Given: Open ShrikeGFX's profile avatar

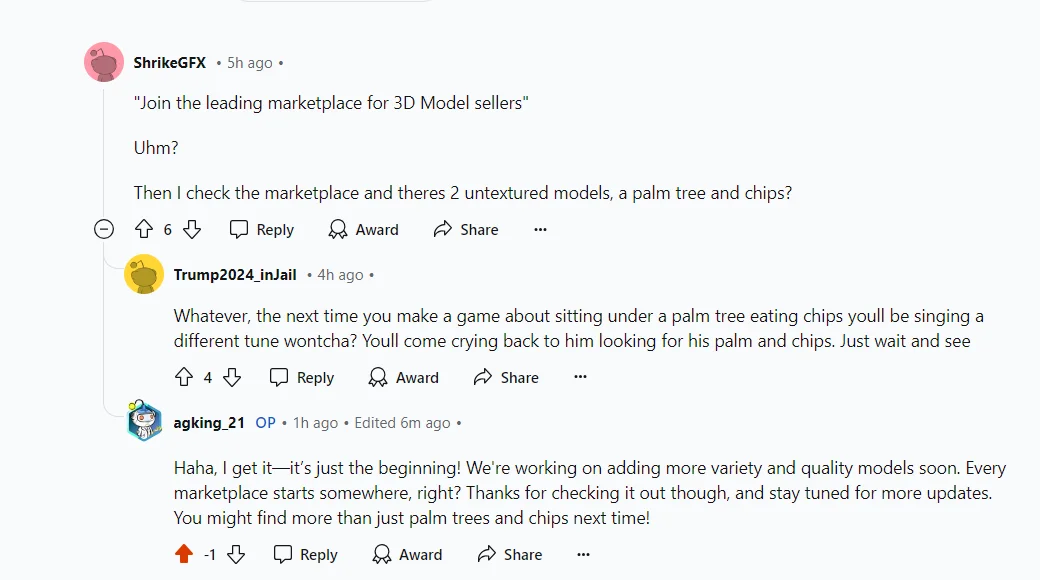Looking at the screenshot, I should pyautogui.click(x=104, y=62).
